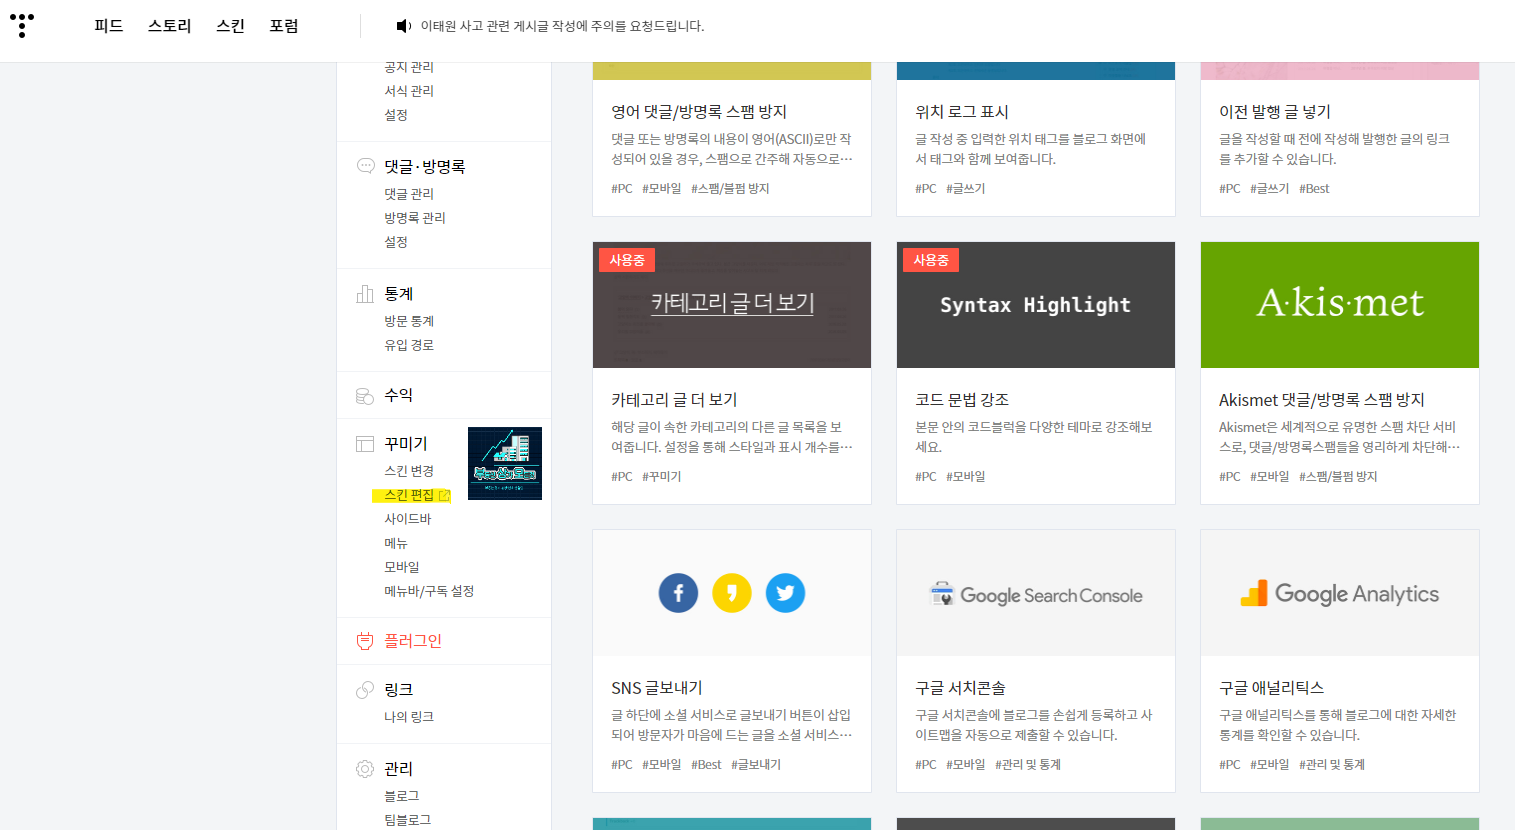Open 설정 under 댓글·방명록
Viewport: 1515px width, 830px height.
[x=396, y=242]
